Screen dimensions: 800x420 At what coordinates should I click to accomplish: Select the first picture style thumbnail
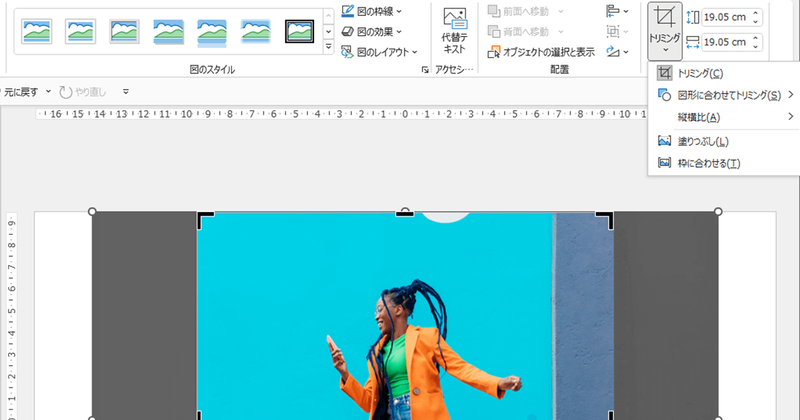click(x=36, y=31)
